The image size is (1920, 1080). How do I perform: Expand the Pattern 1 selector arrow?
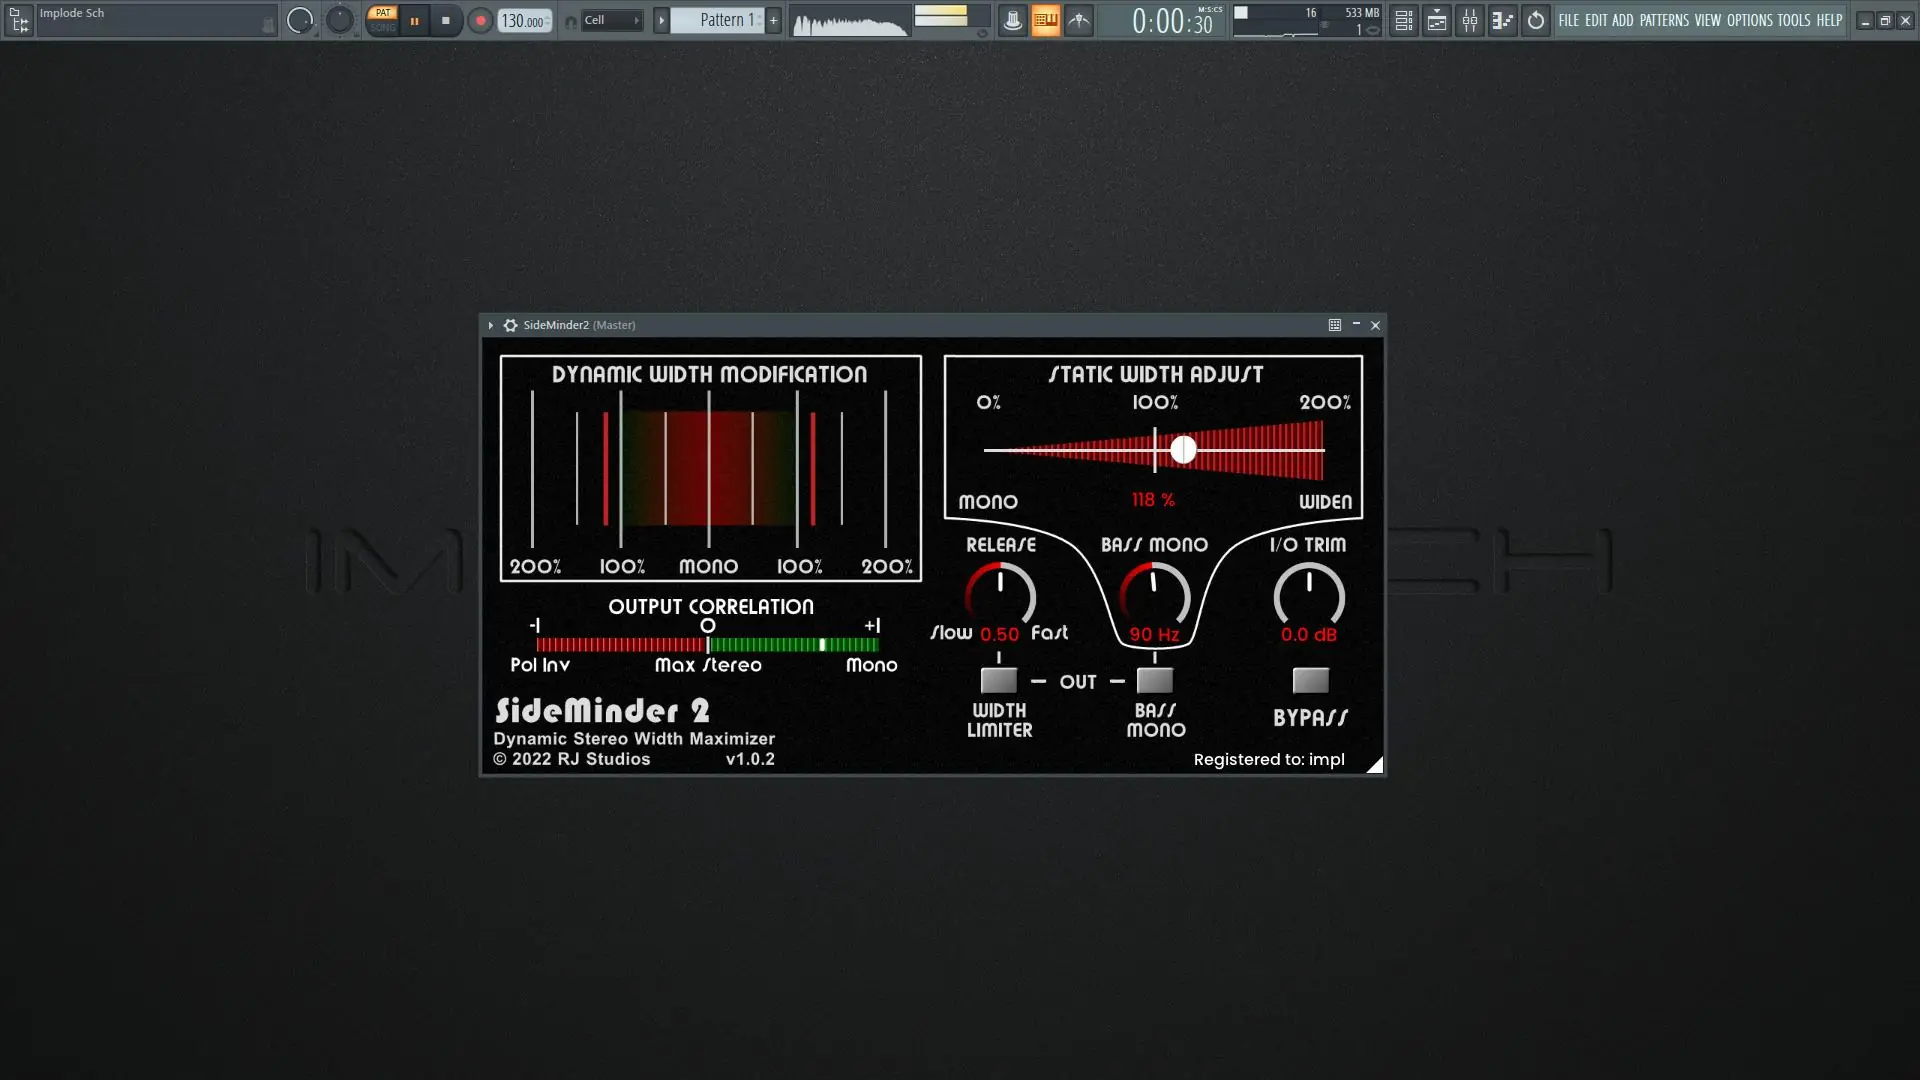click(661, 20)
